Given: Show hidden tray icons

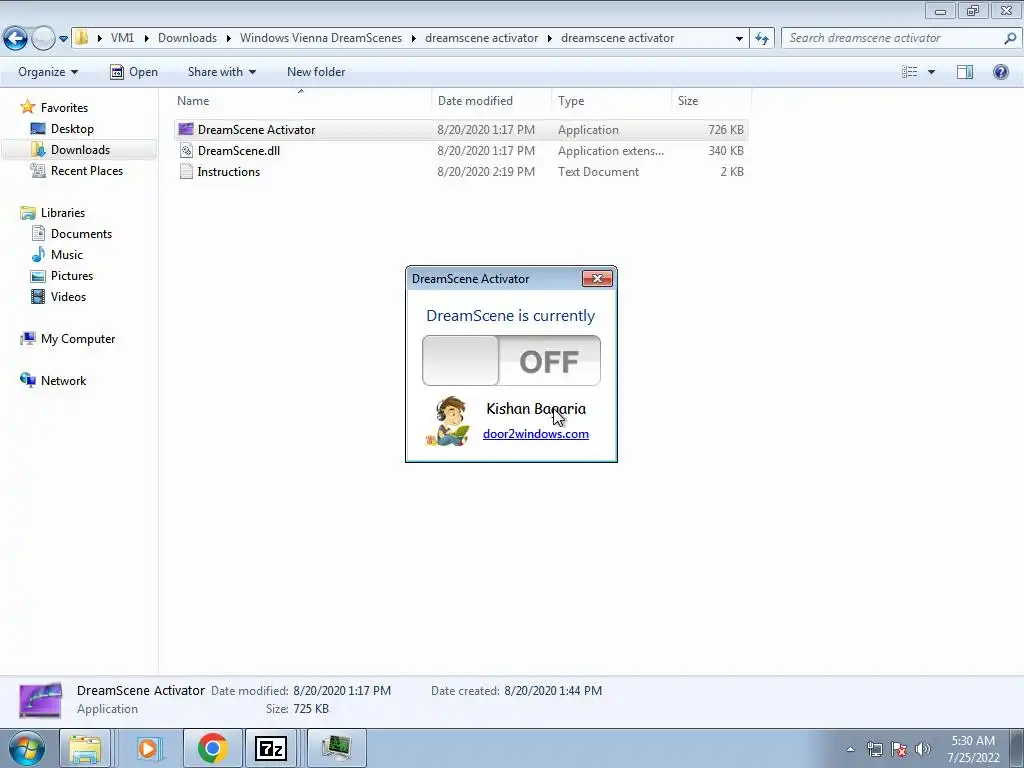Looking at the screenshot, I should pos(850,749).
